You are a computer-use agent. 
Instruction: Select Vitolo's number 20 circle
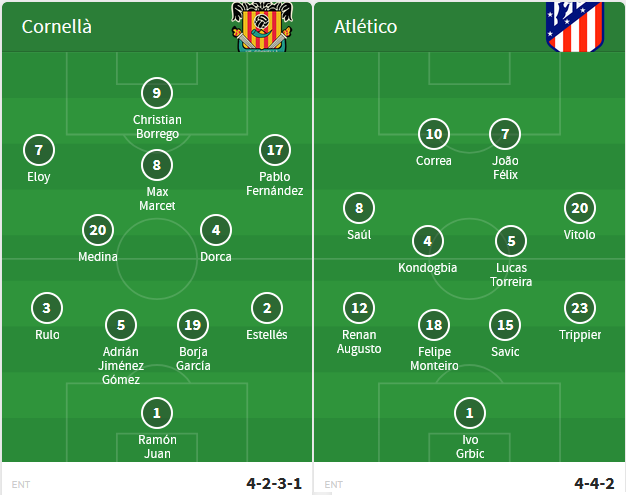coord(580,208)
